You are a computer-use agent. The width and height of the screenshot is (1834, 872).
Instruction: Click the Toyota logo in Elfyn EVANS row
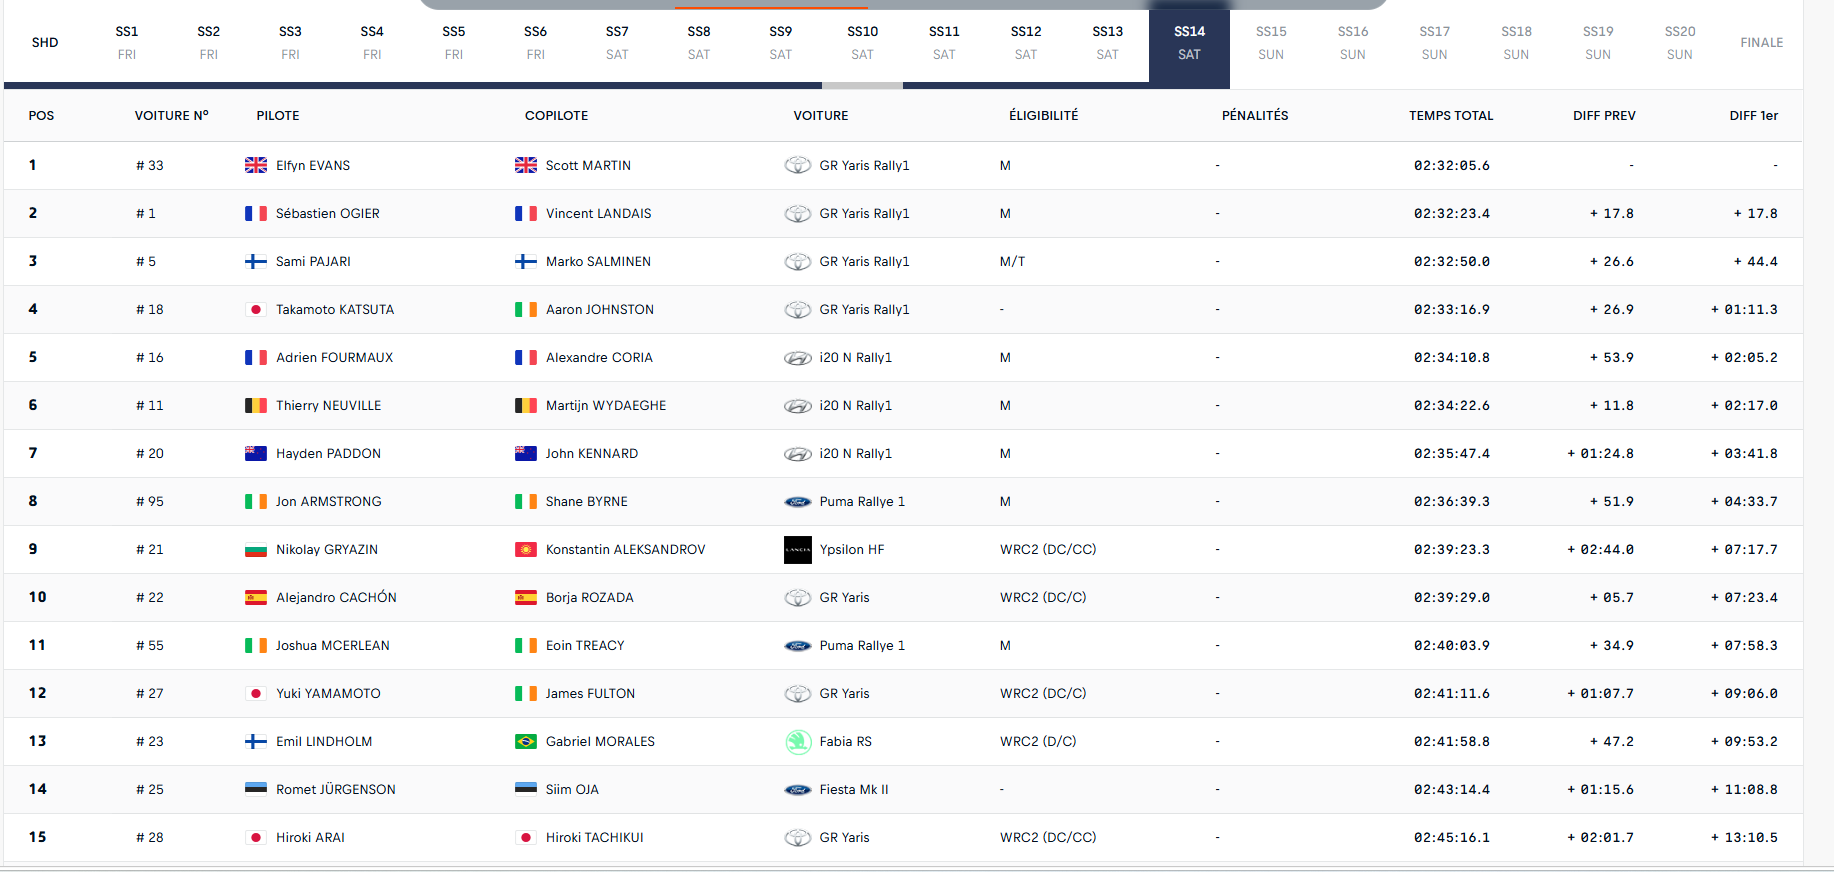point(798,165)
